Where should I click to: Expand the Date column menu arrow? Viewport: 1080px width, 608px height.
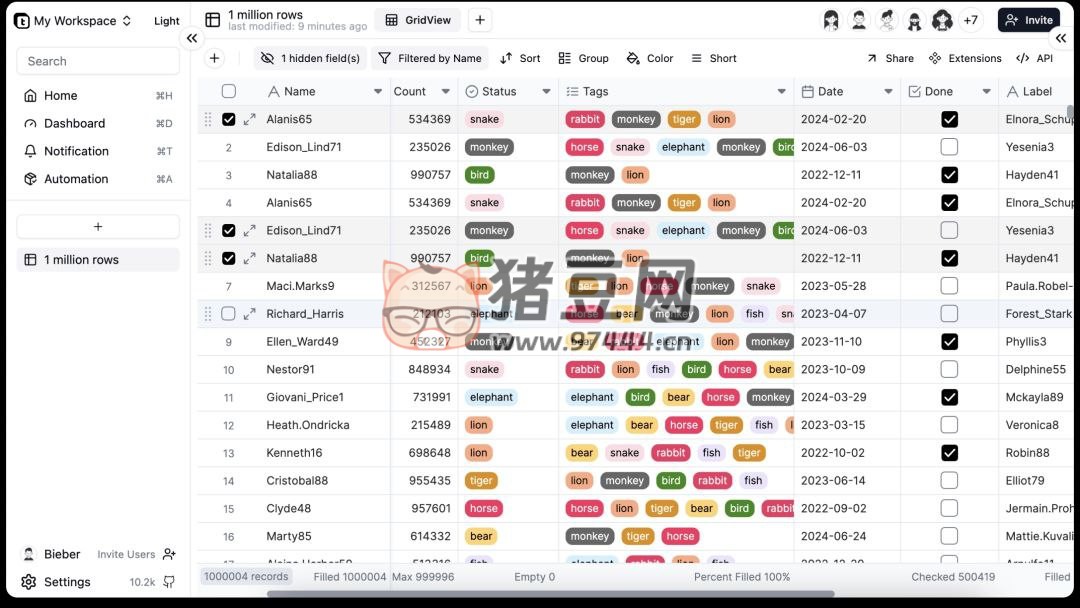coord(891,91)
